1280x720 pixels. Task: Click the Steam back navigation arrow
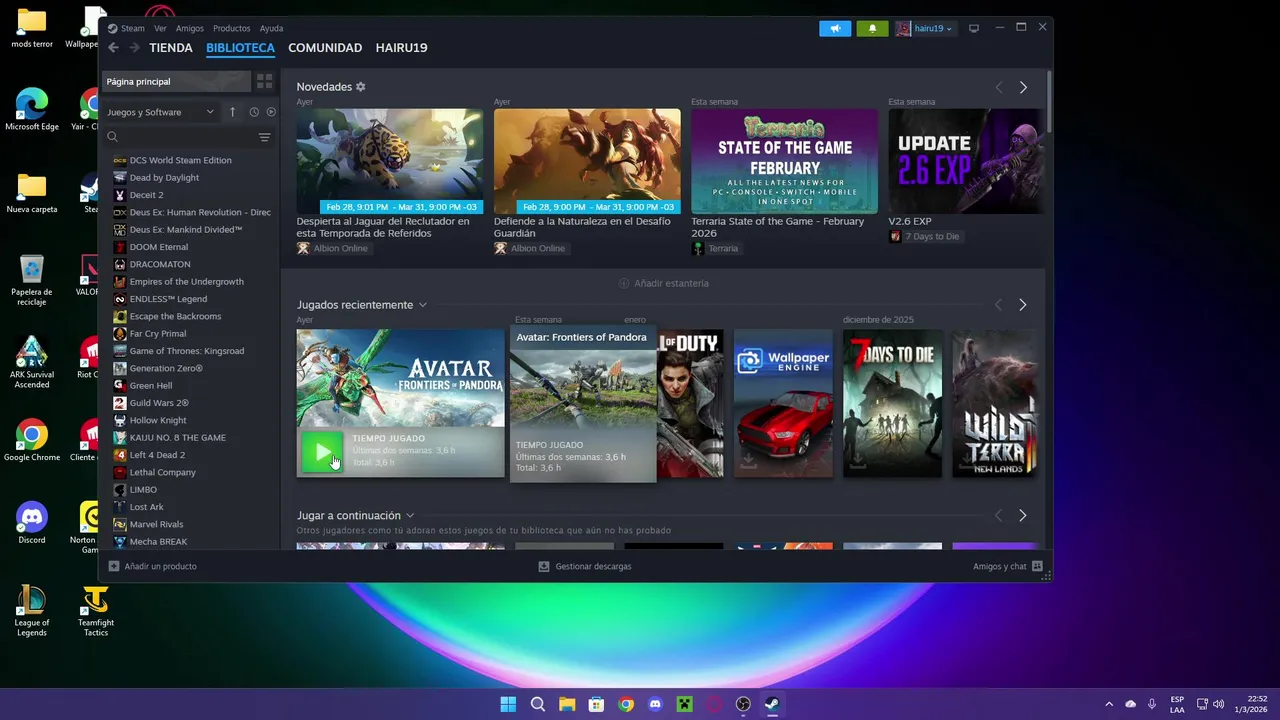113,48
